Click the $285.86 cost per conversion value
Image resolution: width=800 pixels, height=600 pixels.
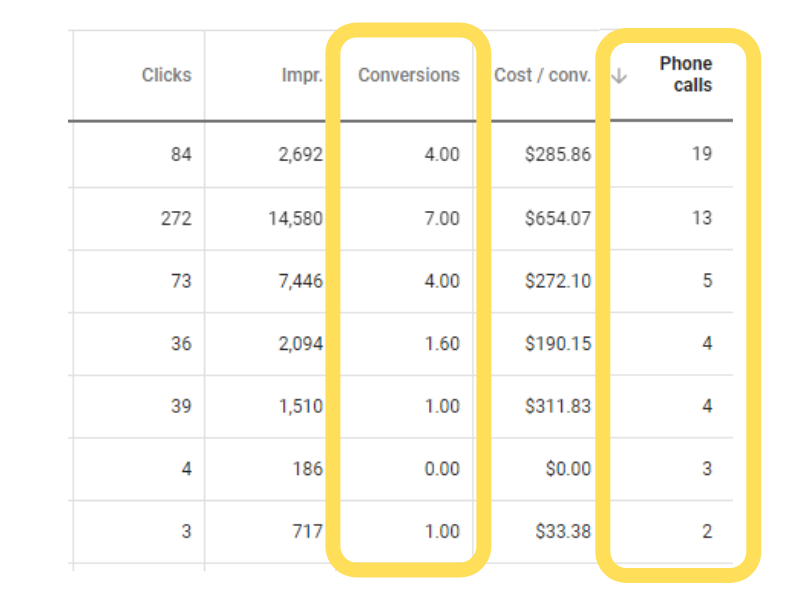click(x=558, y=154)
